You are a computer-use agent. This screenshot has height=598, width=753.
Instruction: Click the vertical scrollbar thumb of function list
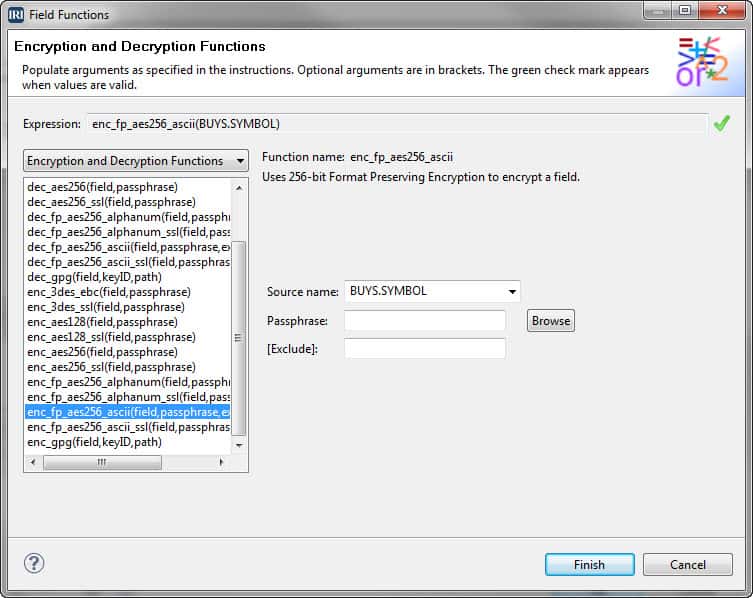tap(239, 338)
